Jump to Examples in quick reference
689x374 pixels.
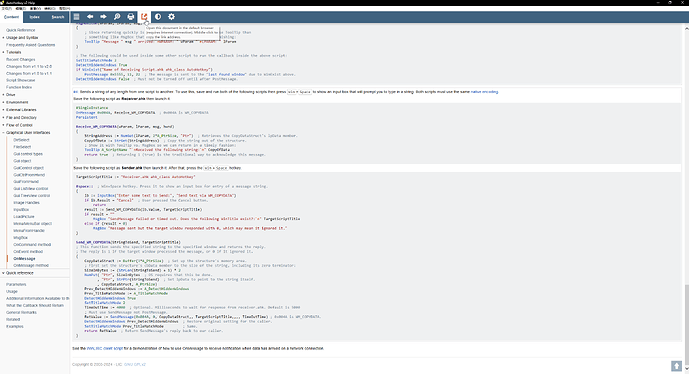click(x=15, y=327)
